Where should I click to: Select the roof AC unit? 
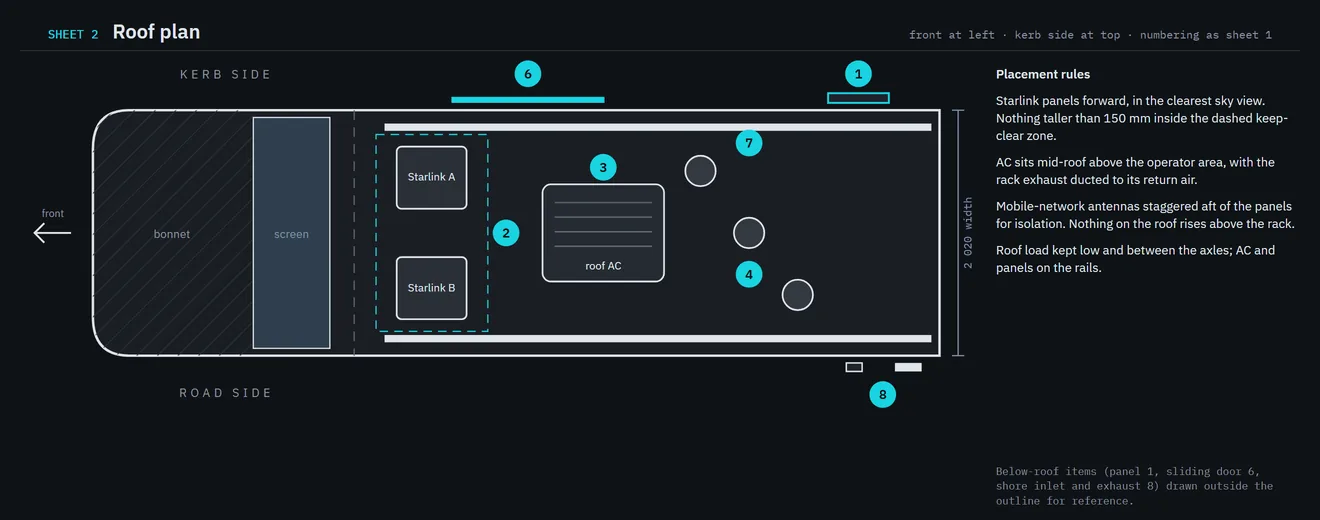[x=603, y=233]
